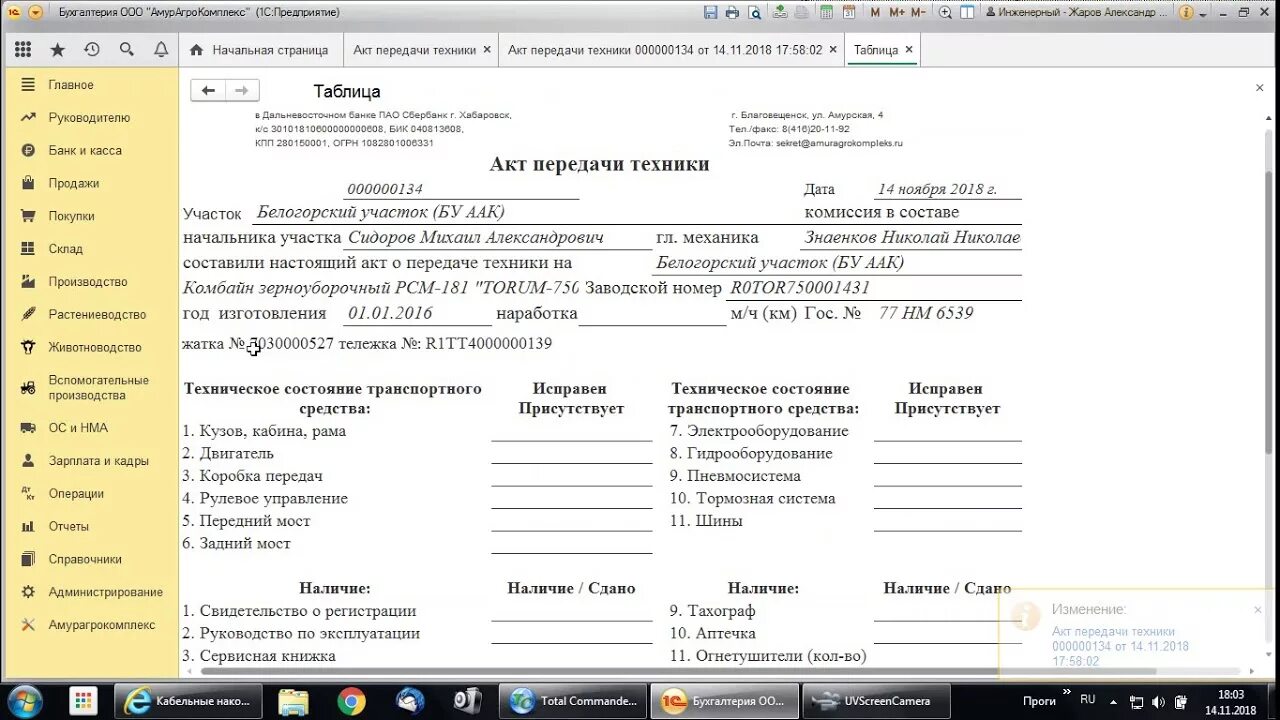Open the History clock icon
Screen dimensions: 1280x720
click(x=92, y=50)
